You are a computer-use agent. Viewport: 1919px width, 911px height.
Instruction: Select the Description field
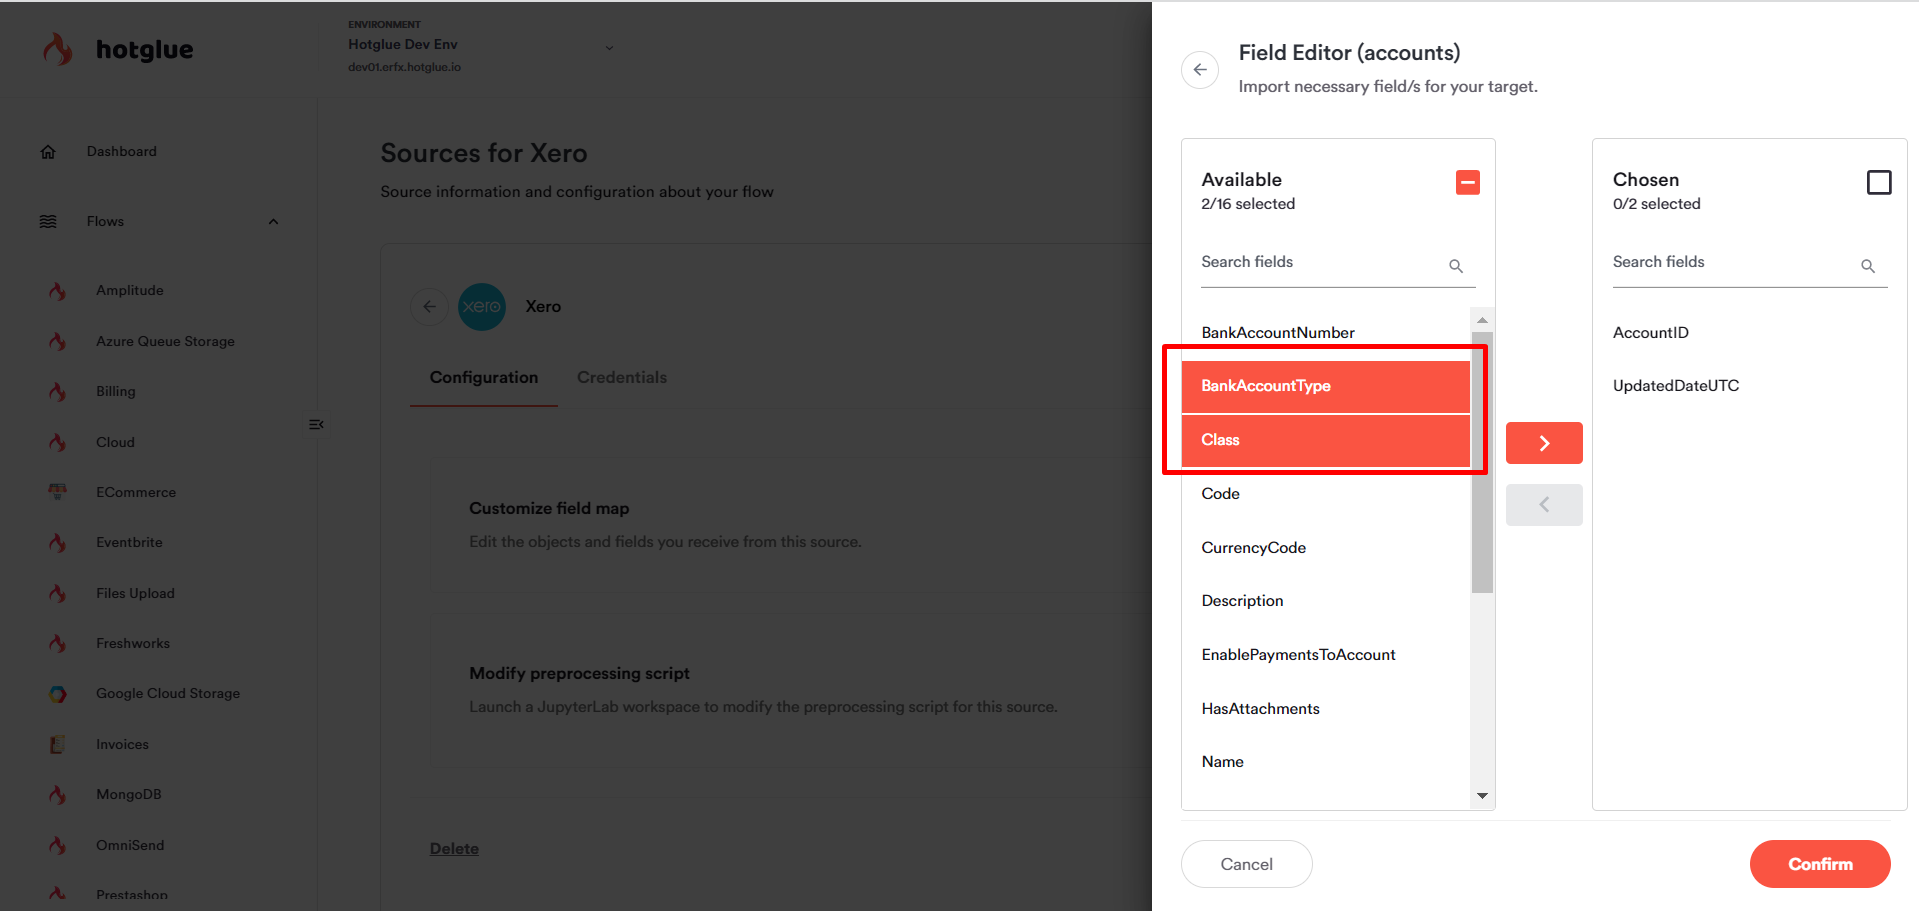pos(1326,601)
